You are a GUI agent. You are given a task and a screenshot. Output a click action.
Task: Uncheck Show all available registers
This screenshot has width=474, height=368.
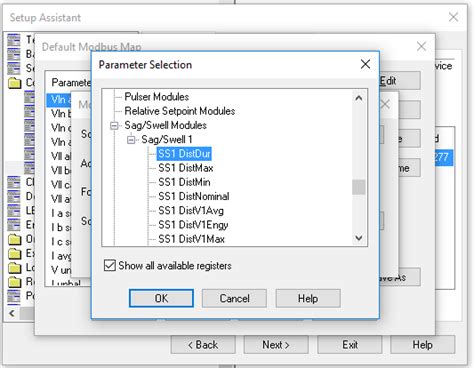pos(110,266)
